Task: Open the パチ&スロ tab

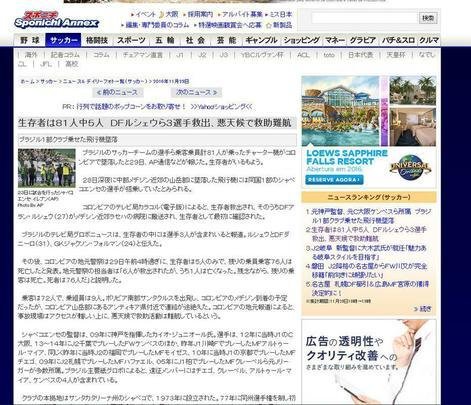Action: click(398, 40)
